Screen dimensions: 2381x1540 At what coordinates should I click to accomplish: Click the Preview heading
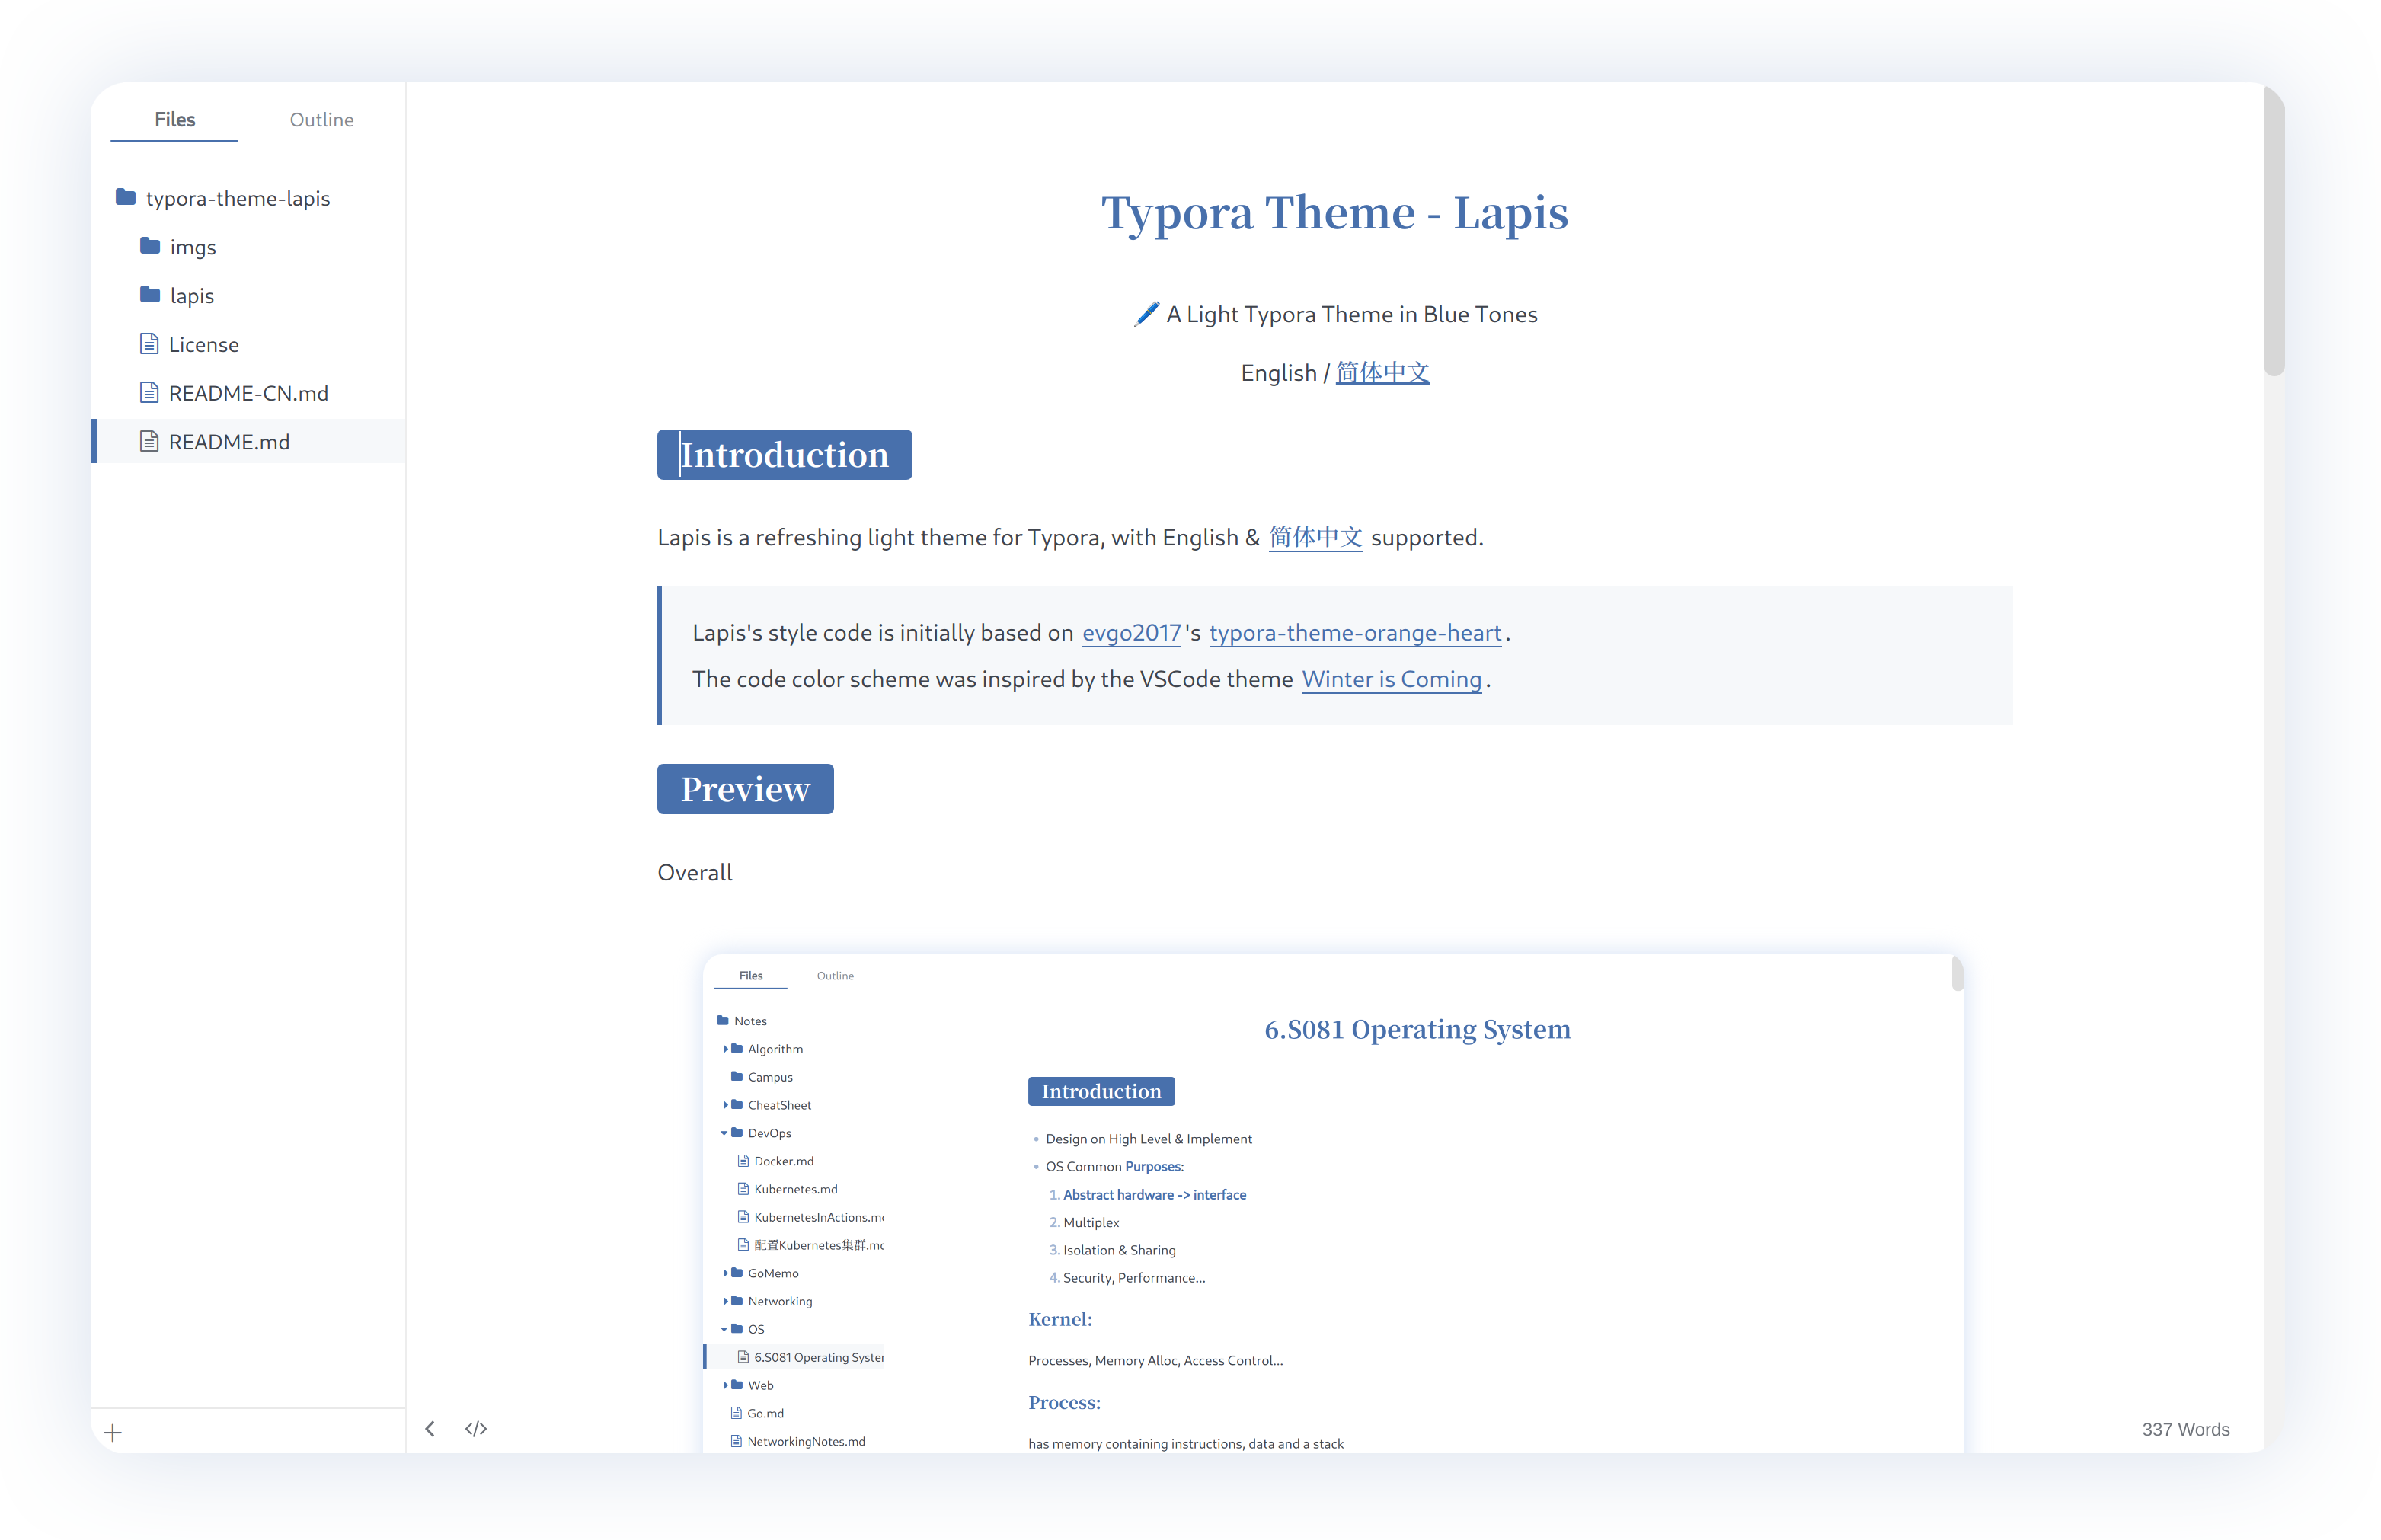(745, 789)
